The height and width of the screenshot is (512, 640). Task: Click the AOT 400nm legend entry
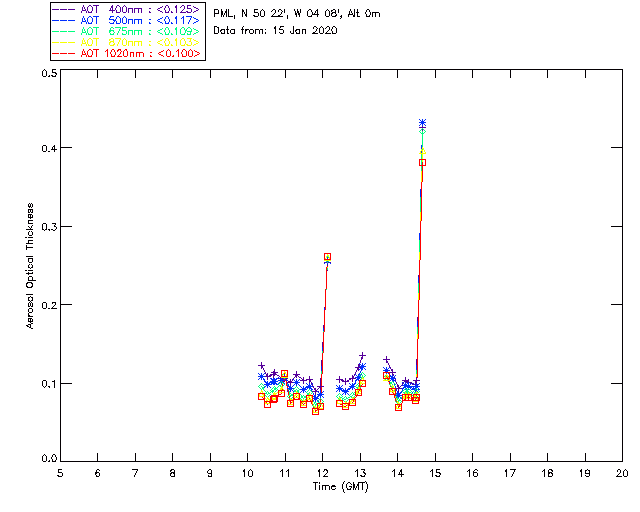127,9
